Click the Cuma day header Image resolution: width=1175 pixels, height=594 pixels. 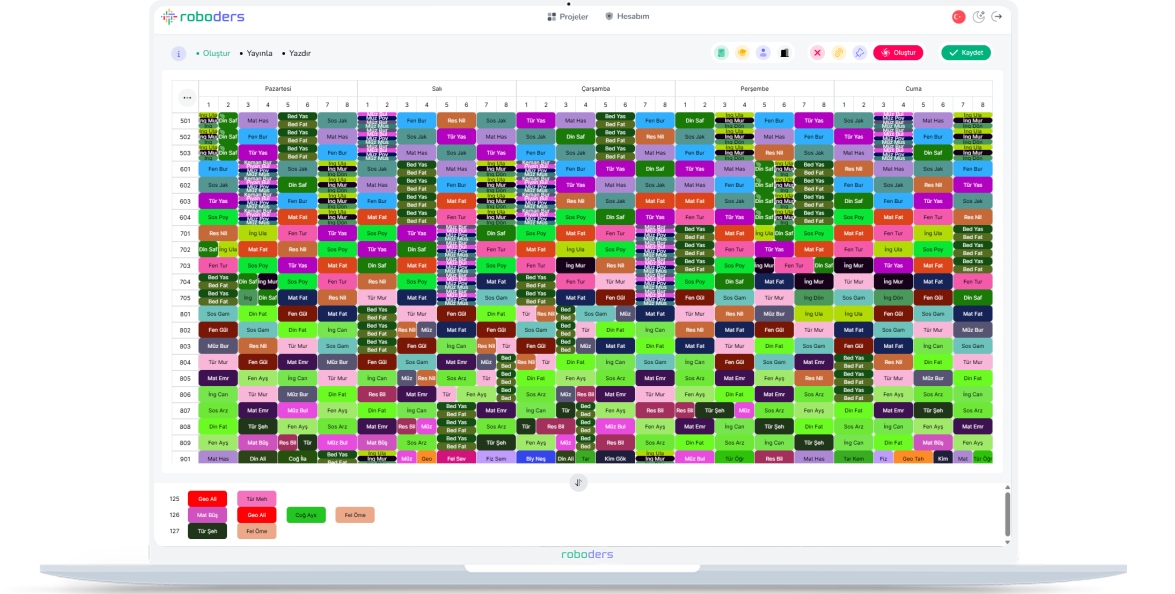click(913, 88)
